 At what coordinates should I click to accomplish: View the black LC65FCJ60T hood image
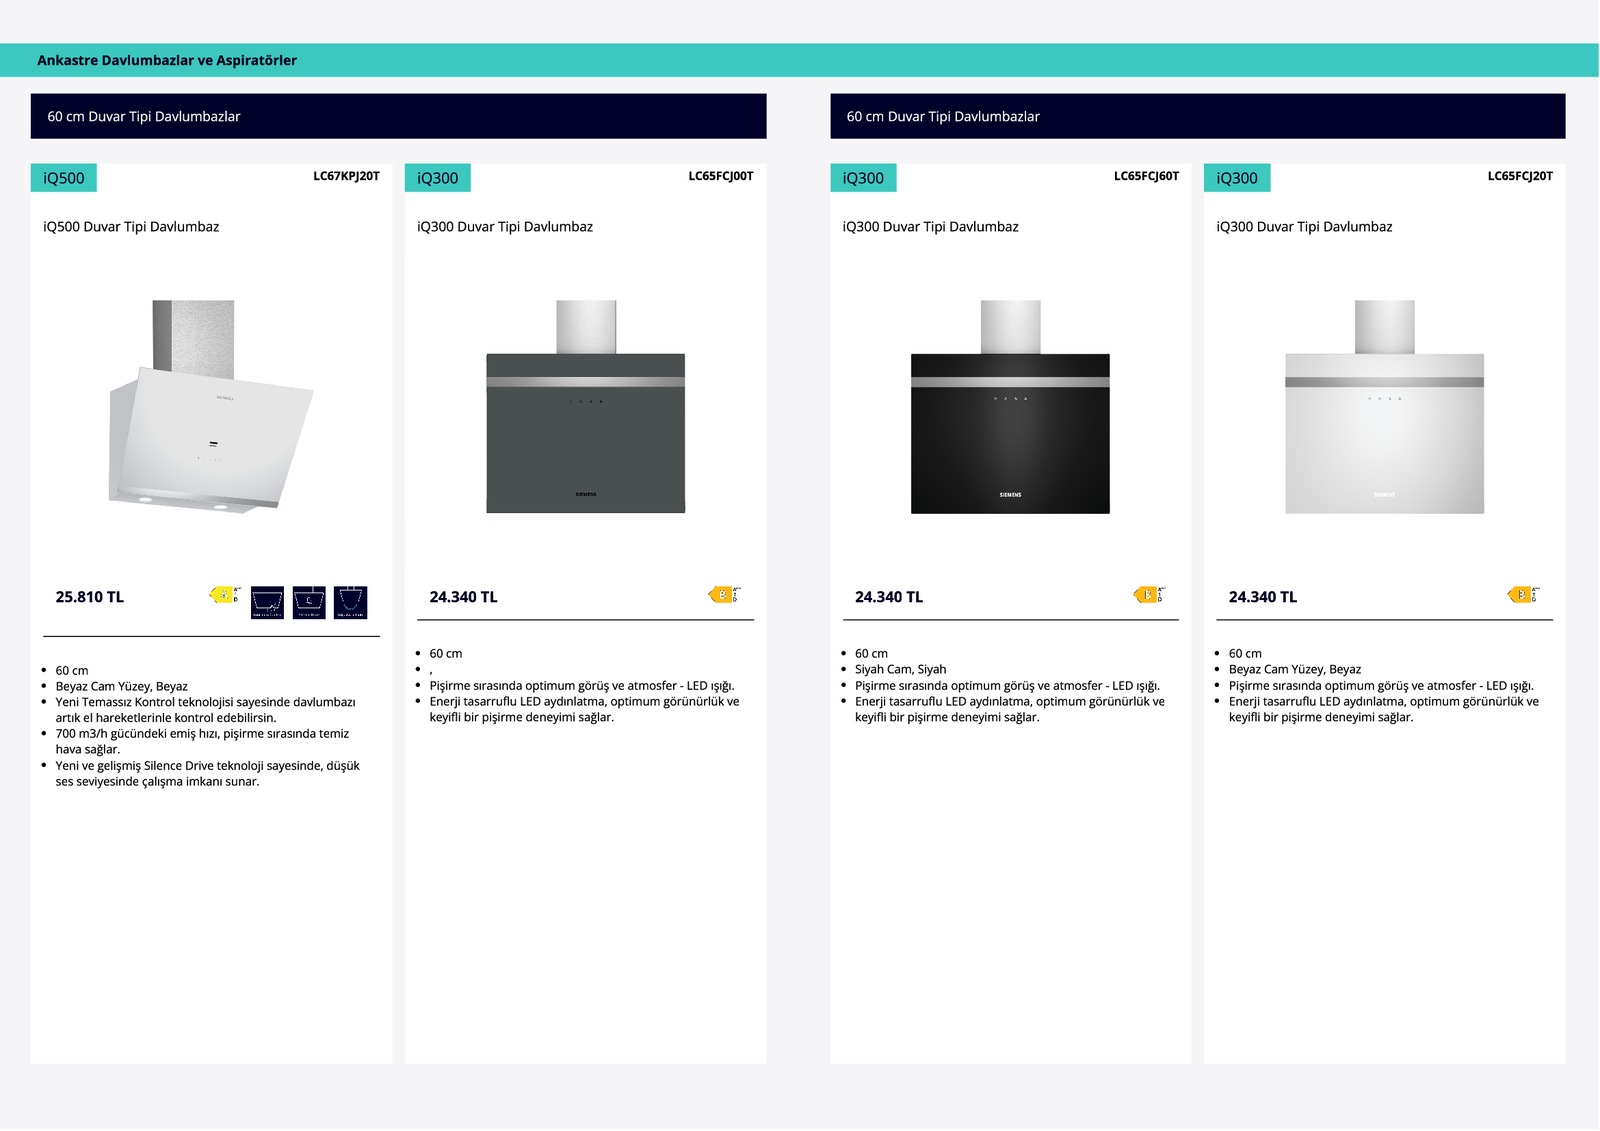1010,407
